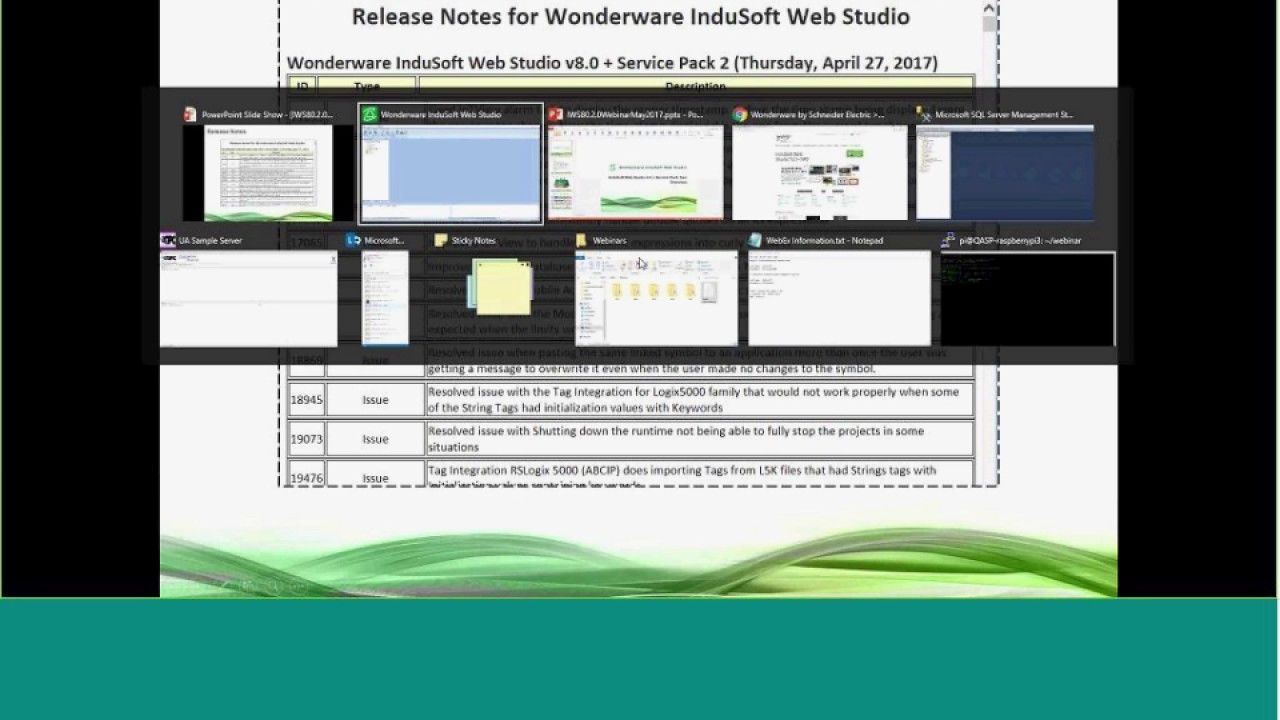
Task: Click the Sticky Notes app icon
Action: pyautogui.click(x=441, y=240)
